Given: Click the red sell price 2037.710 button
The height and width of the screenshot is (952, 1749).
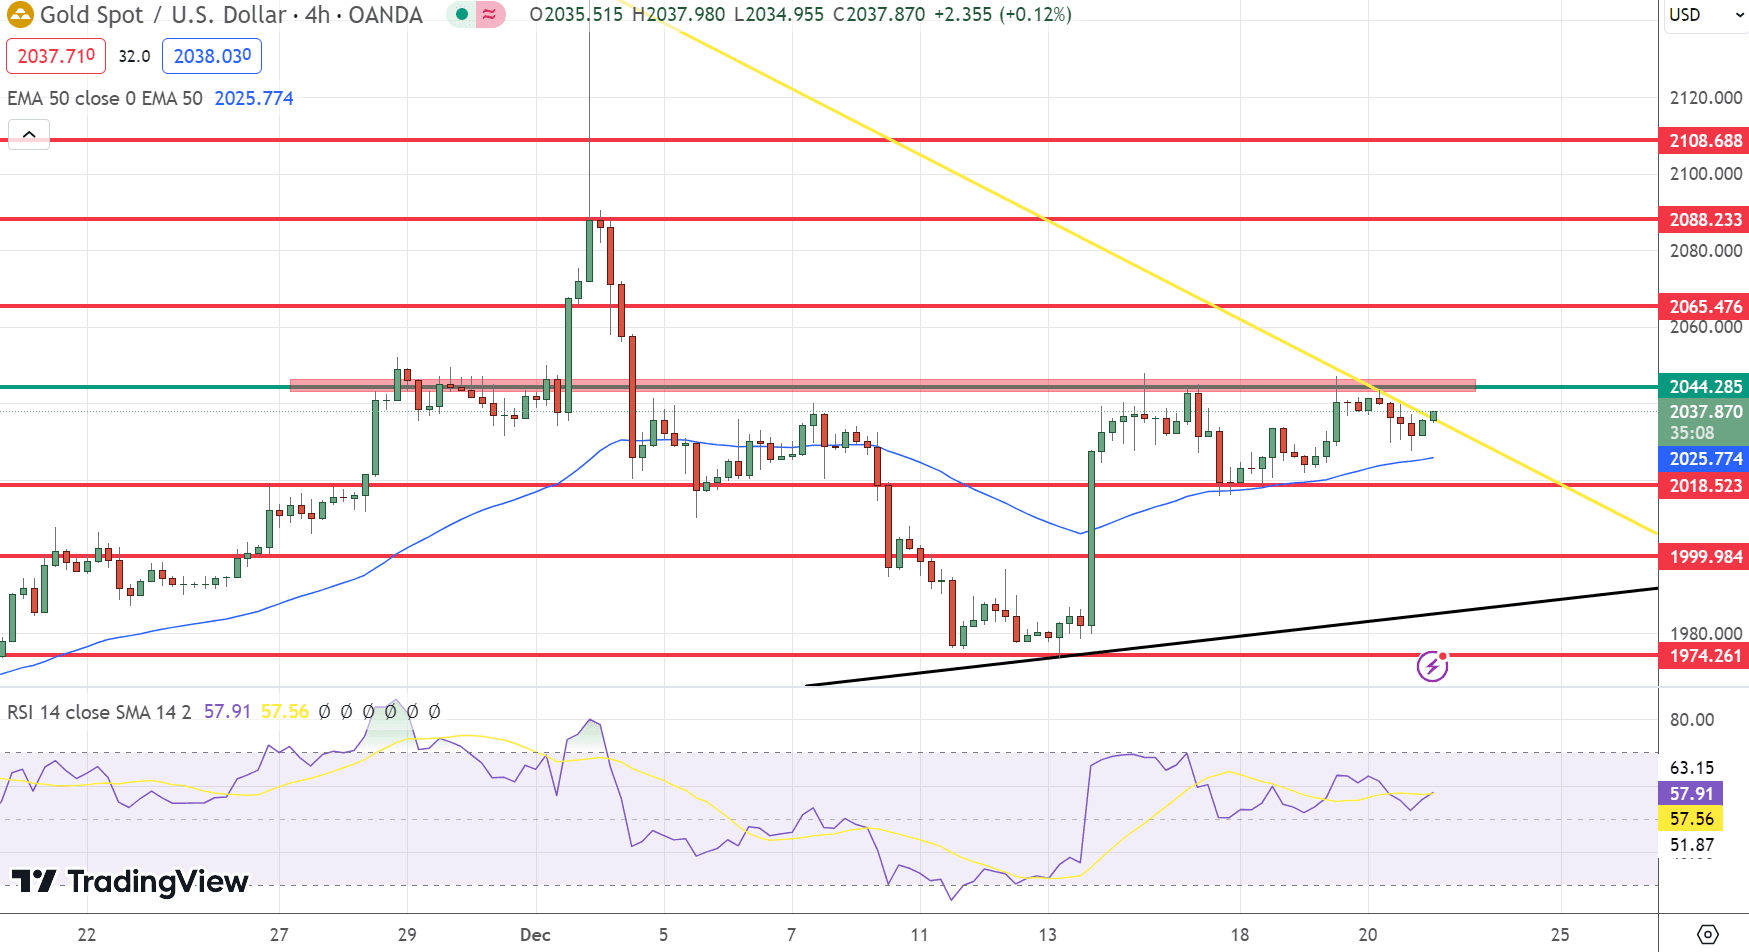Looking at the screenshot, I should [x=56, y=56].
